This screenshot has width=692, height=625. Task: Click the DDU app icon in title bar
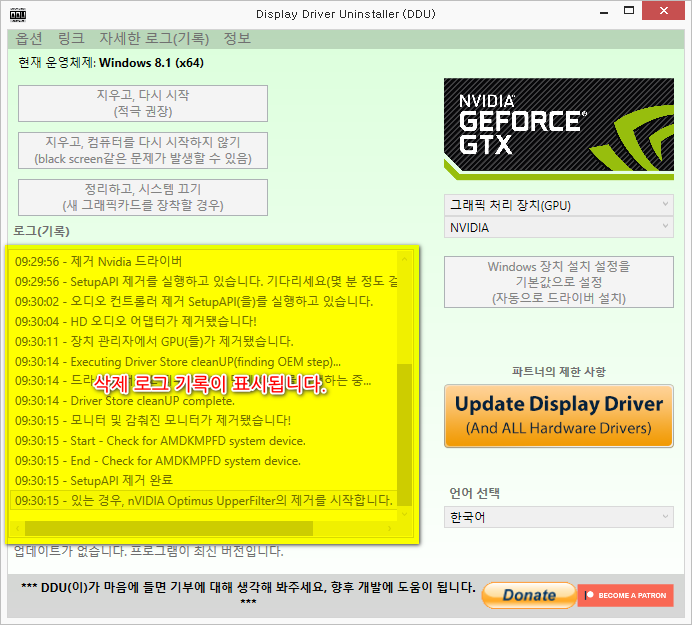tap(18, 15)
